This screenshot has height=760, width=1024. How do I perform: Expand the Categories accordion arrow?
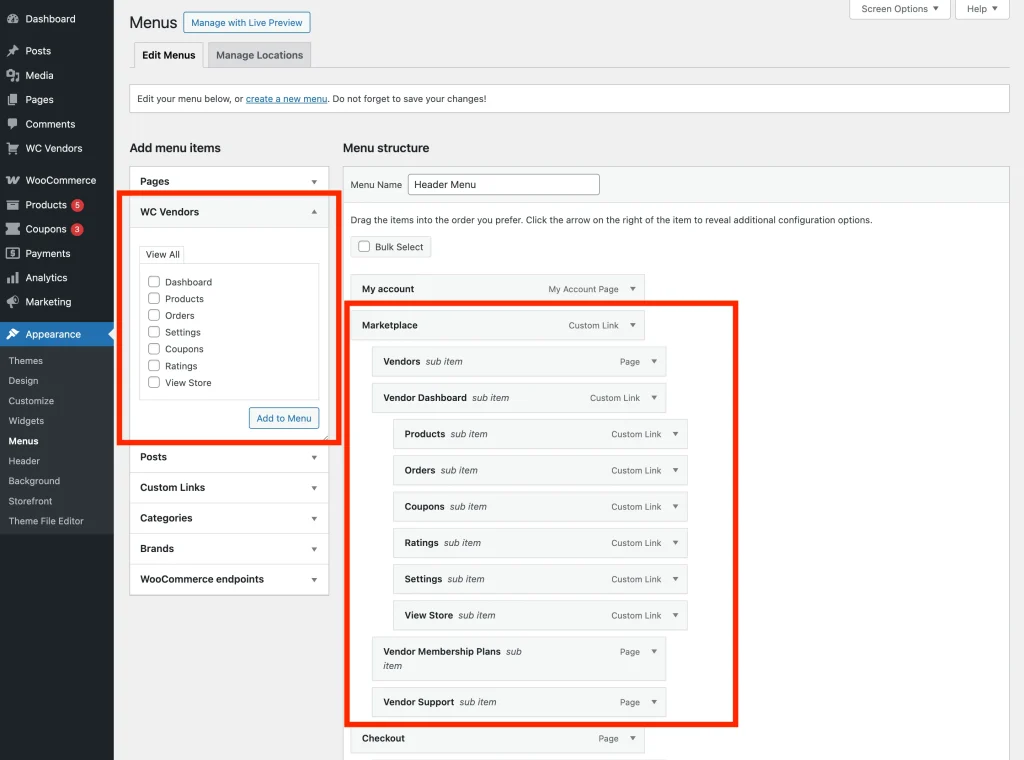tap(314, 518)
